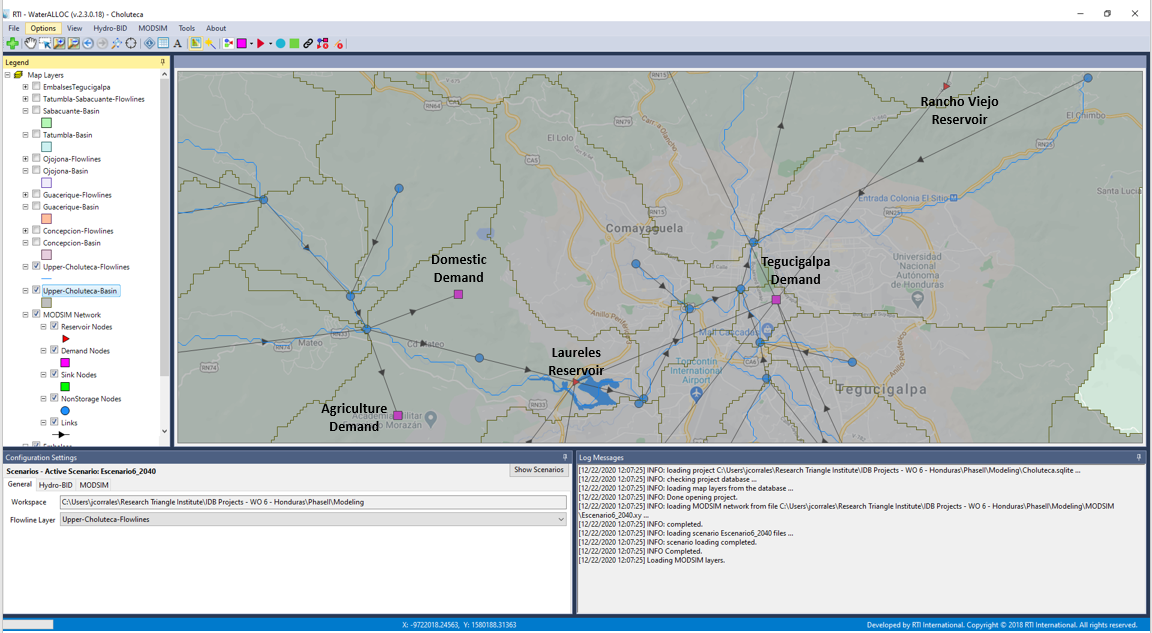This screenshot has height=633, width=1152.
Task: Enable the EmbalsesTegucigalpa layer checkbox
Action: (36, 87)
